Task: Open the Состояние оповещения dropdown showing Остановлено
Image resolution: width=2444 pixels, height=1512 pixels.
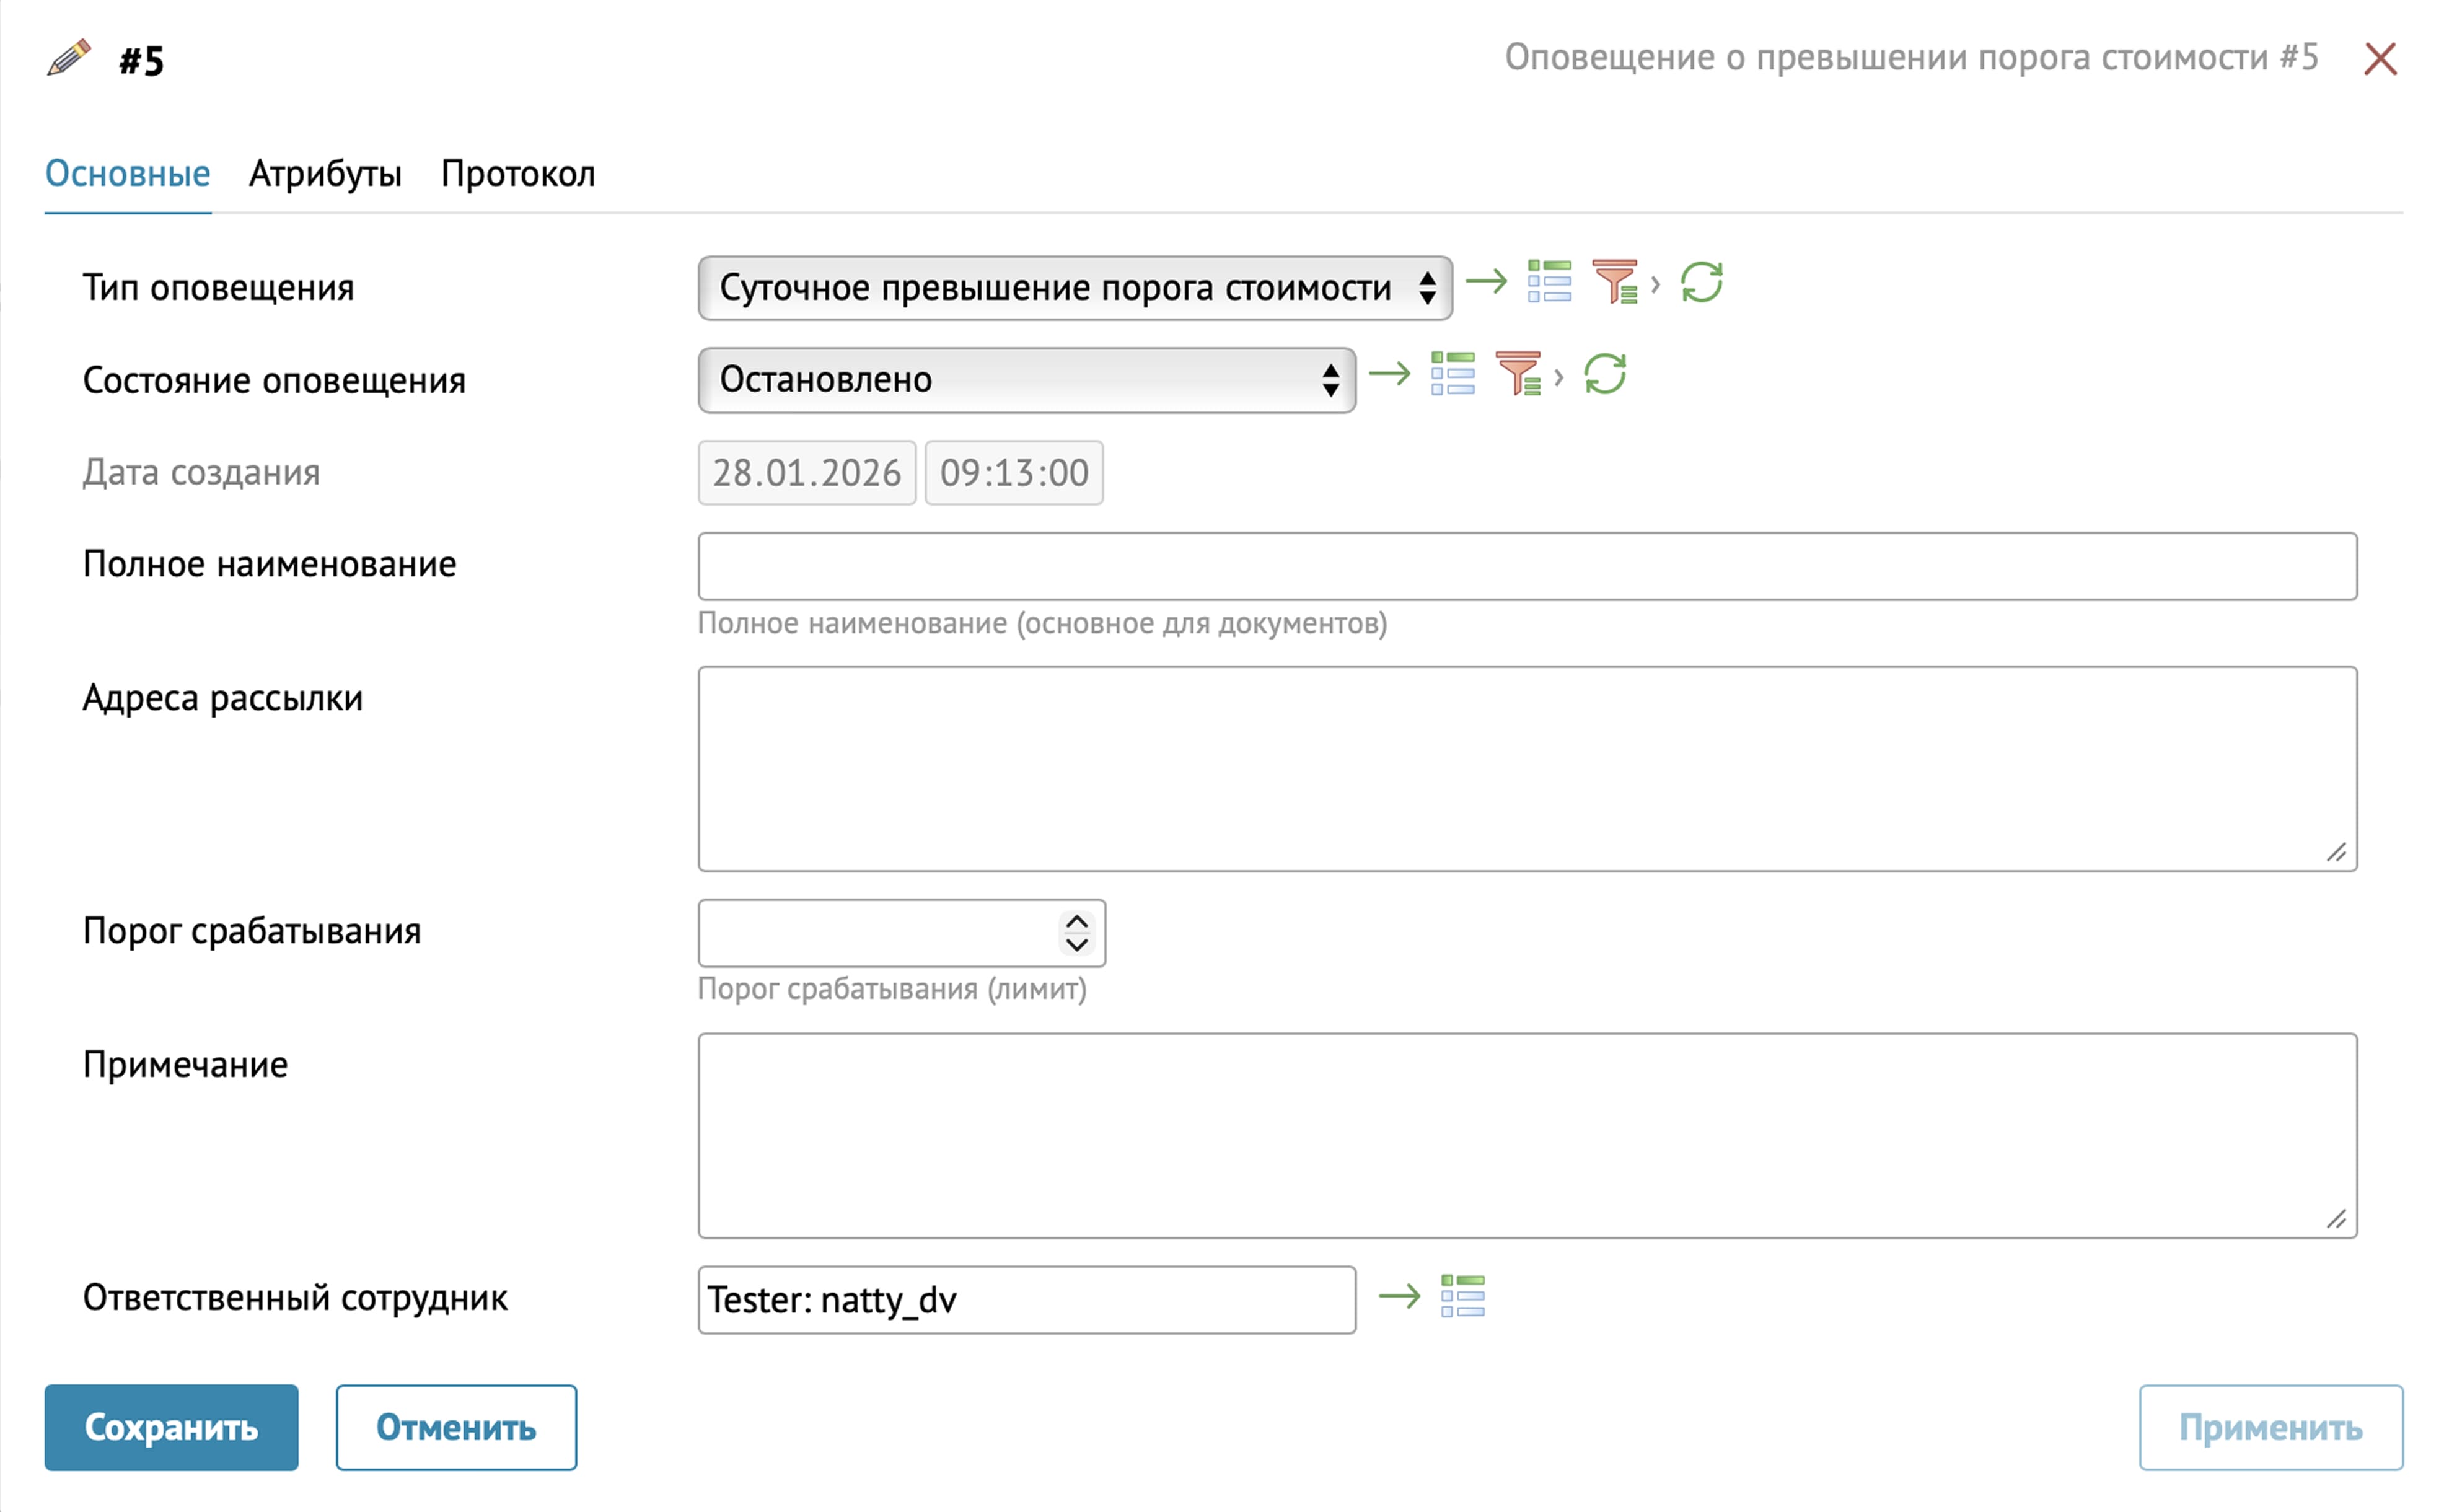Action: coord(1026,380)
